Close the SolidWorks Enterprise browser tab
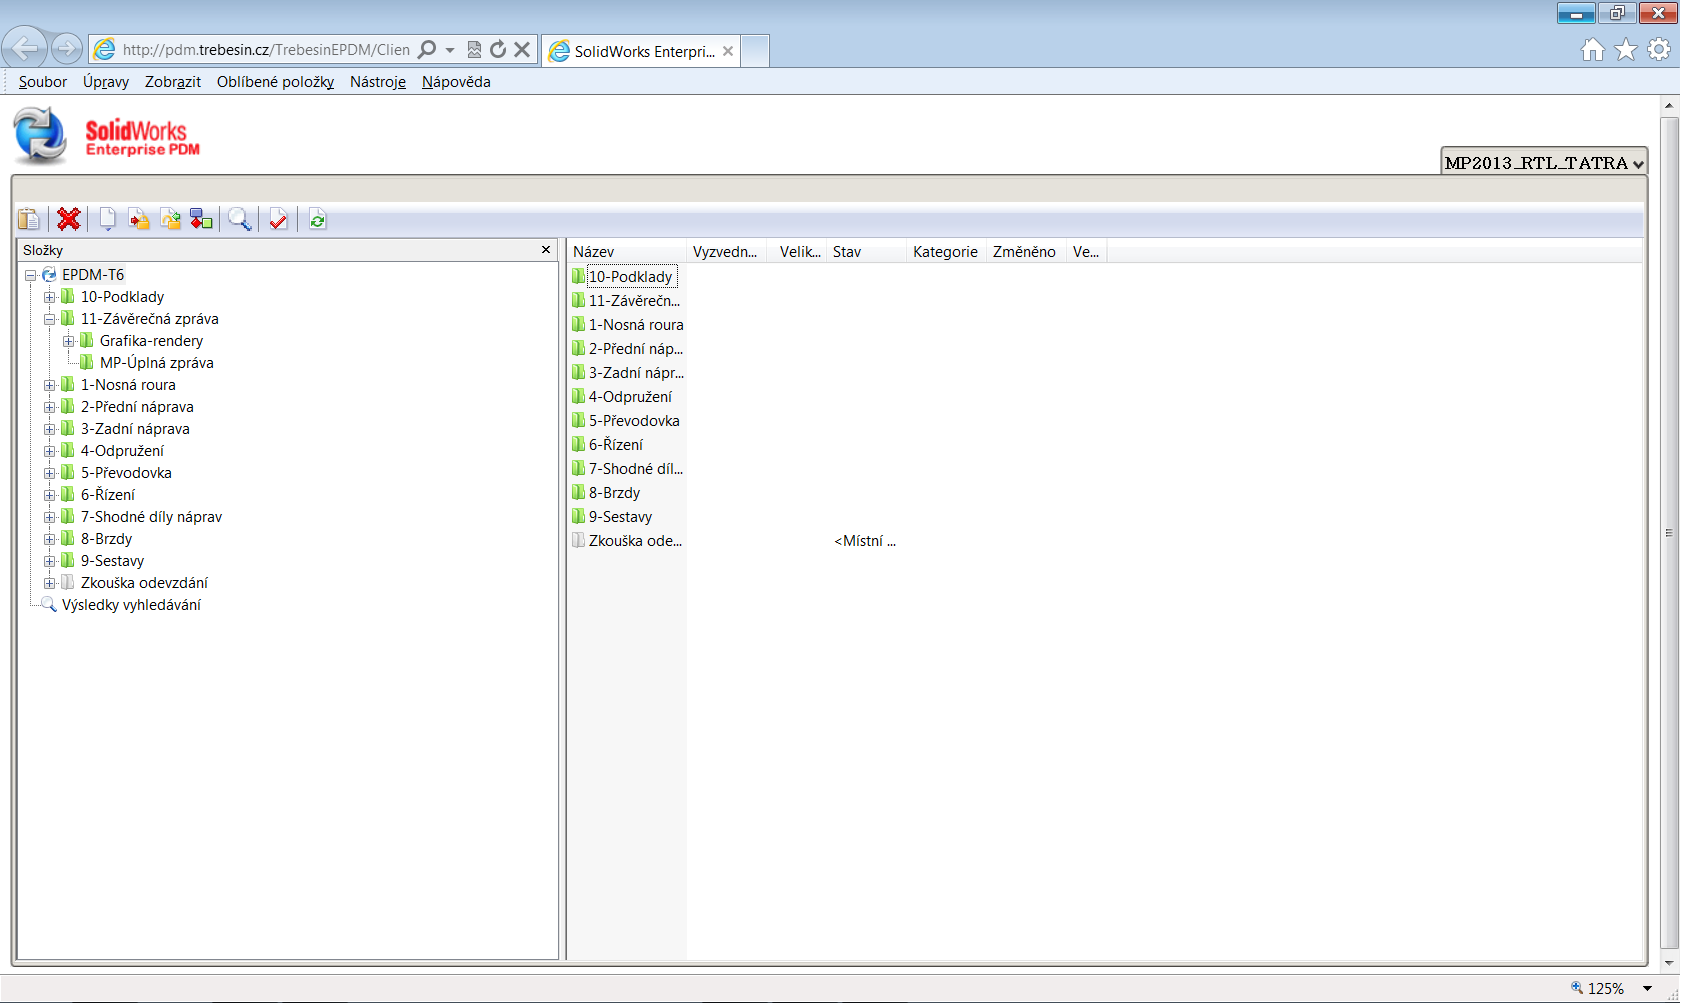 (x=728, y=51)
